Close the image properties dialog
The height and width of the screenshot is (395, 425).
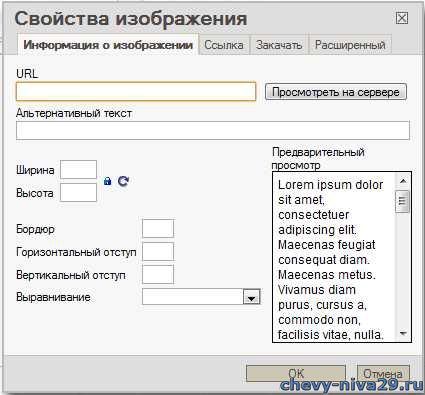[402, 18]
